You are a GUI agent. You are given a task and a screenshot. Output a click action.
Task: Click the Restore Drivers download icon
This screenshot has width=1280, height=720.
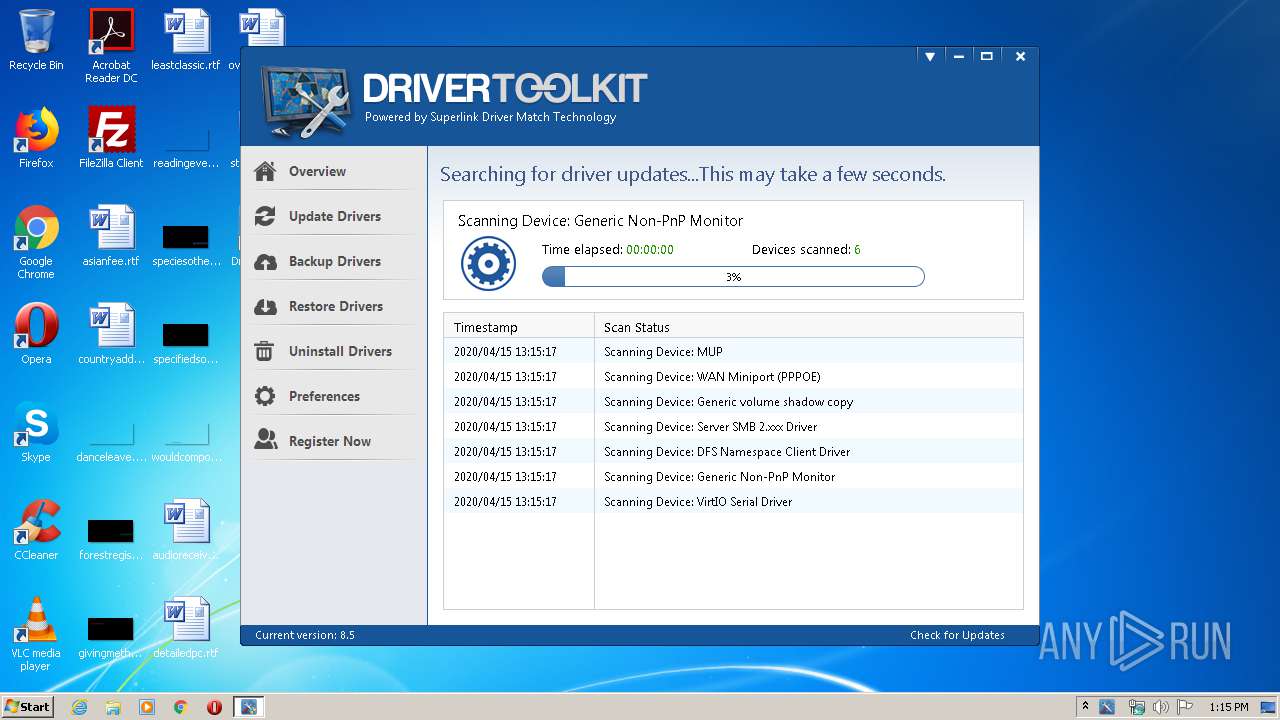(x=265, y=307)
